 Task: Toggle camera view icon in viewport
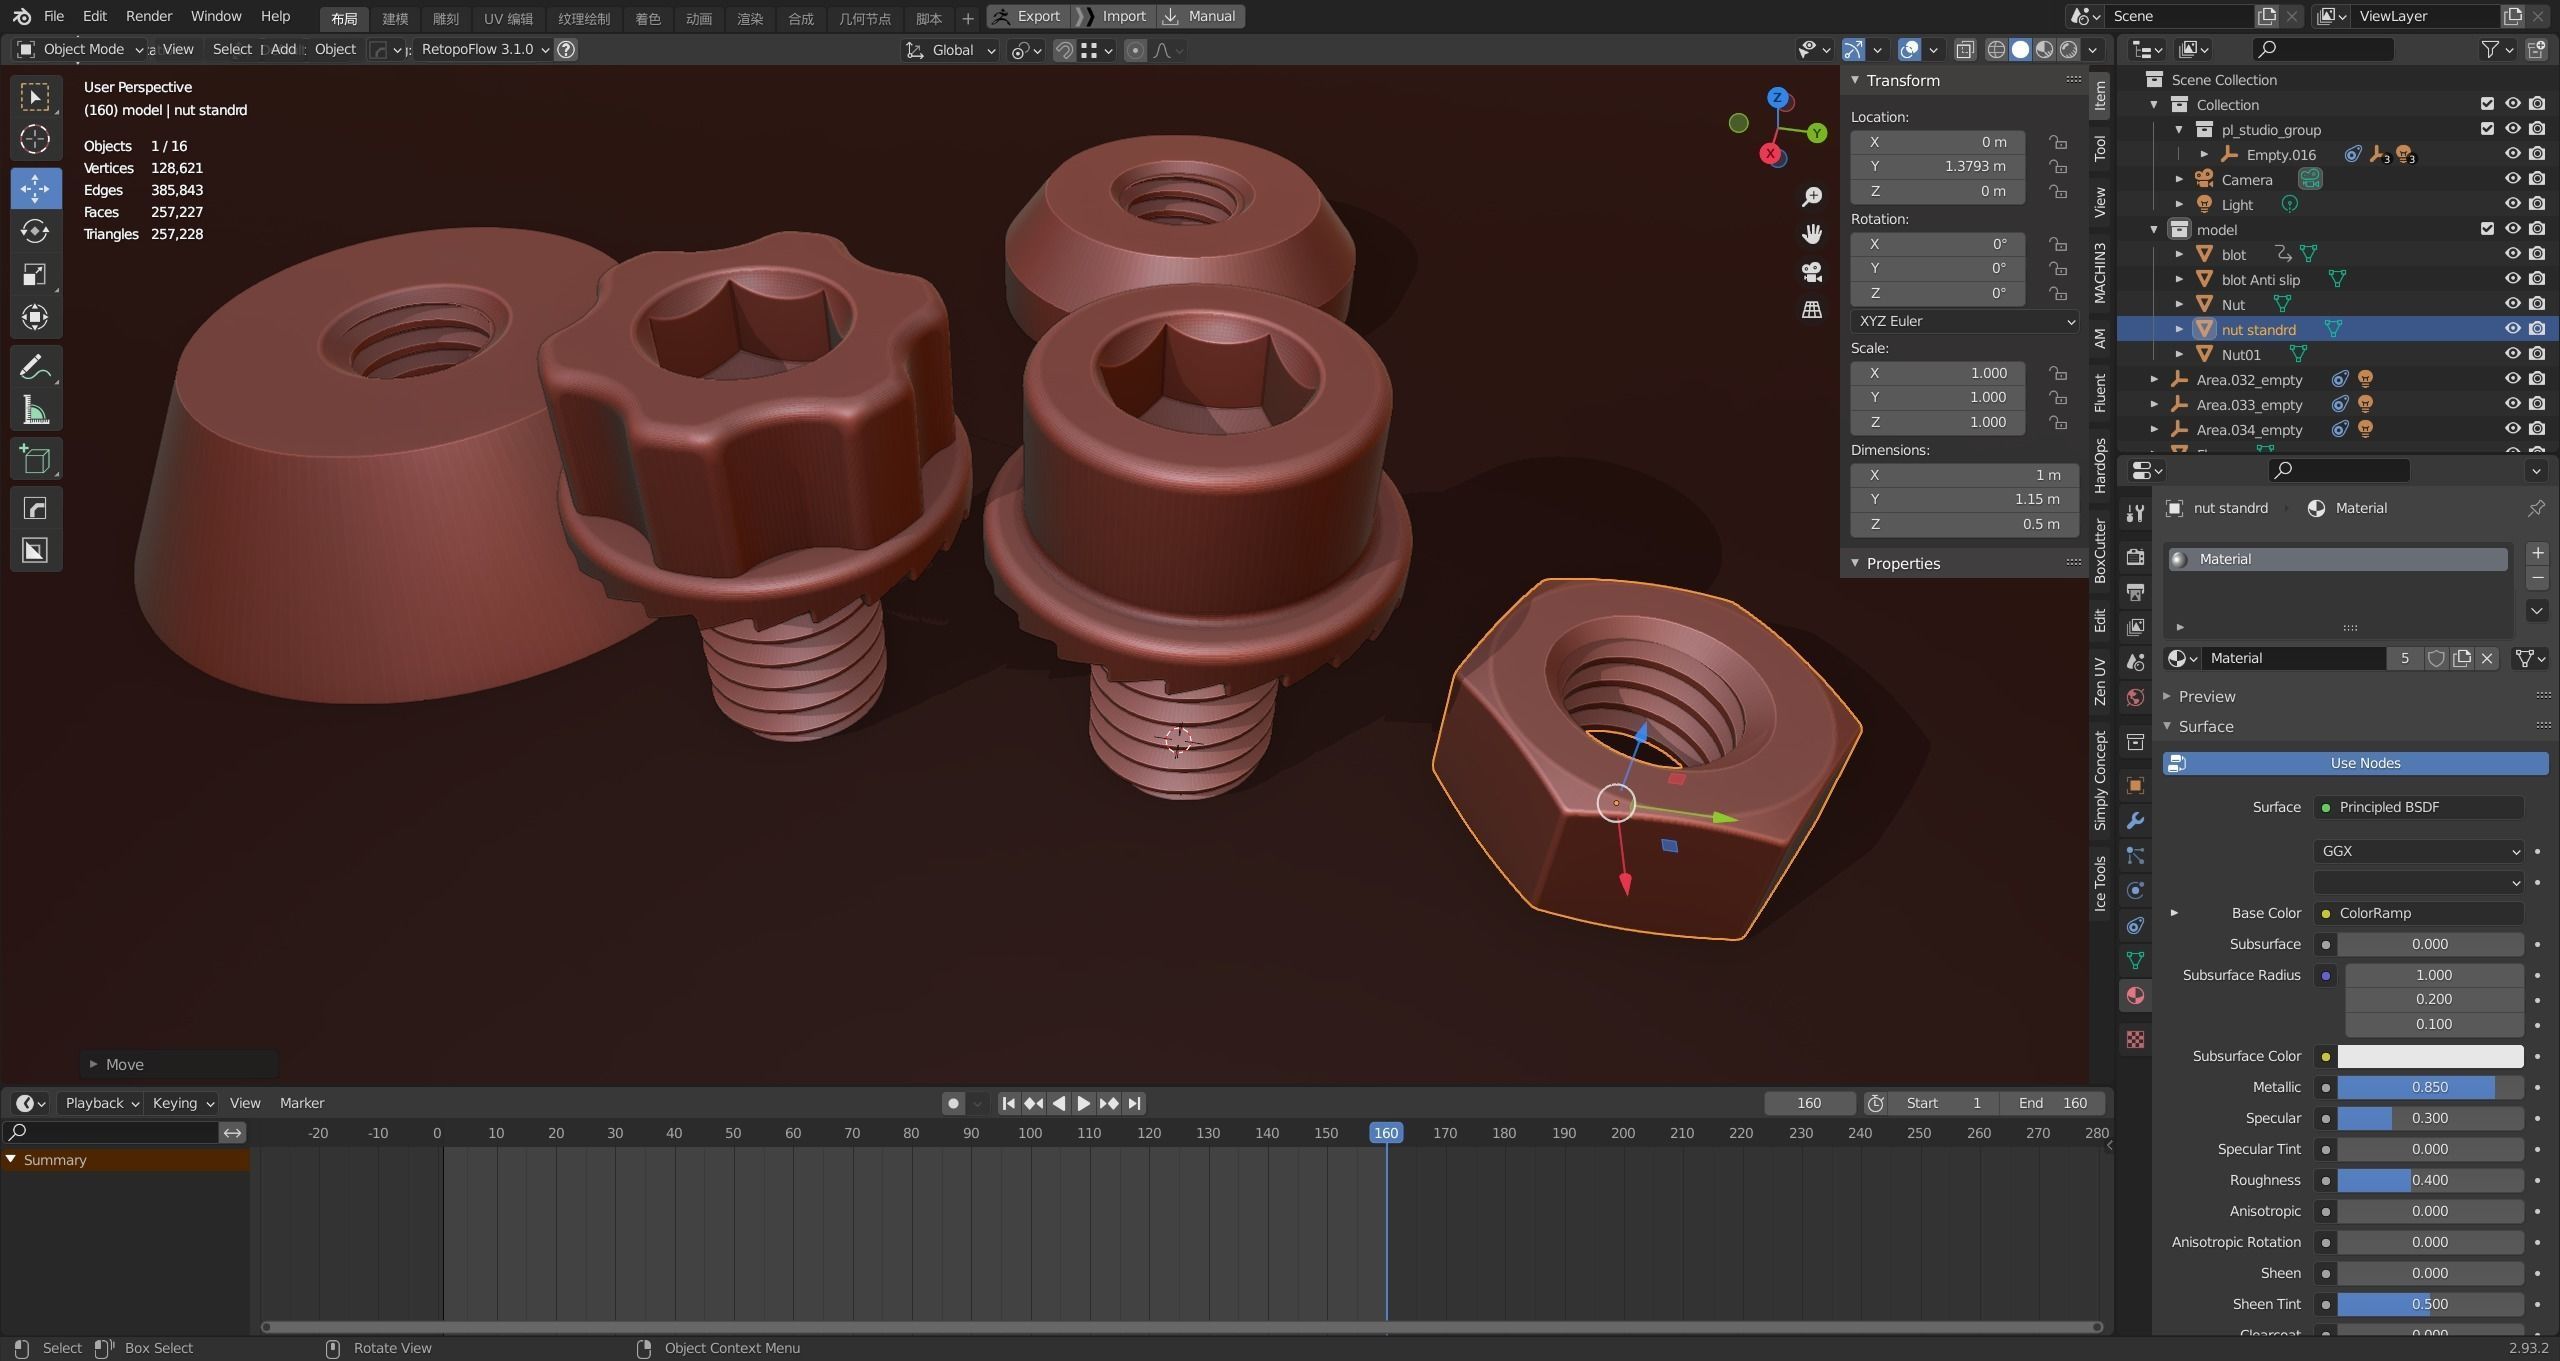(x=1811, y=272)
